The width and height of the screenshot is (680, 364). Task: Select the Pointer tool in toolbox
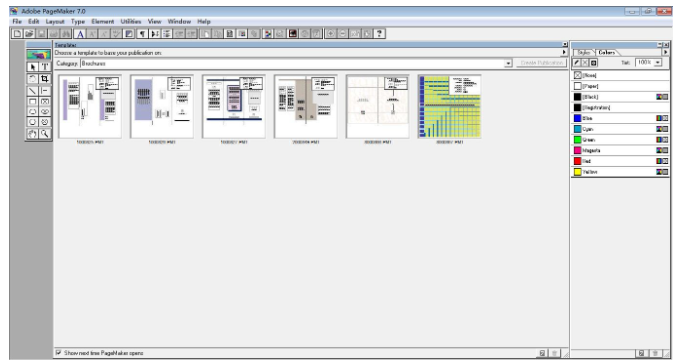pyautogui.click(x=33, y=67)
